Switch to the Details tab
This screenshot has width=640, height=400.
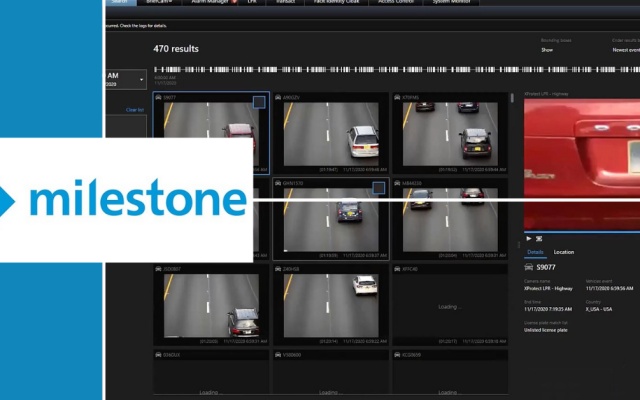pos(535,252)
